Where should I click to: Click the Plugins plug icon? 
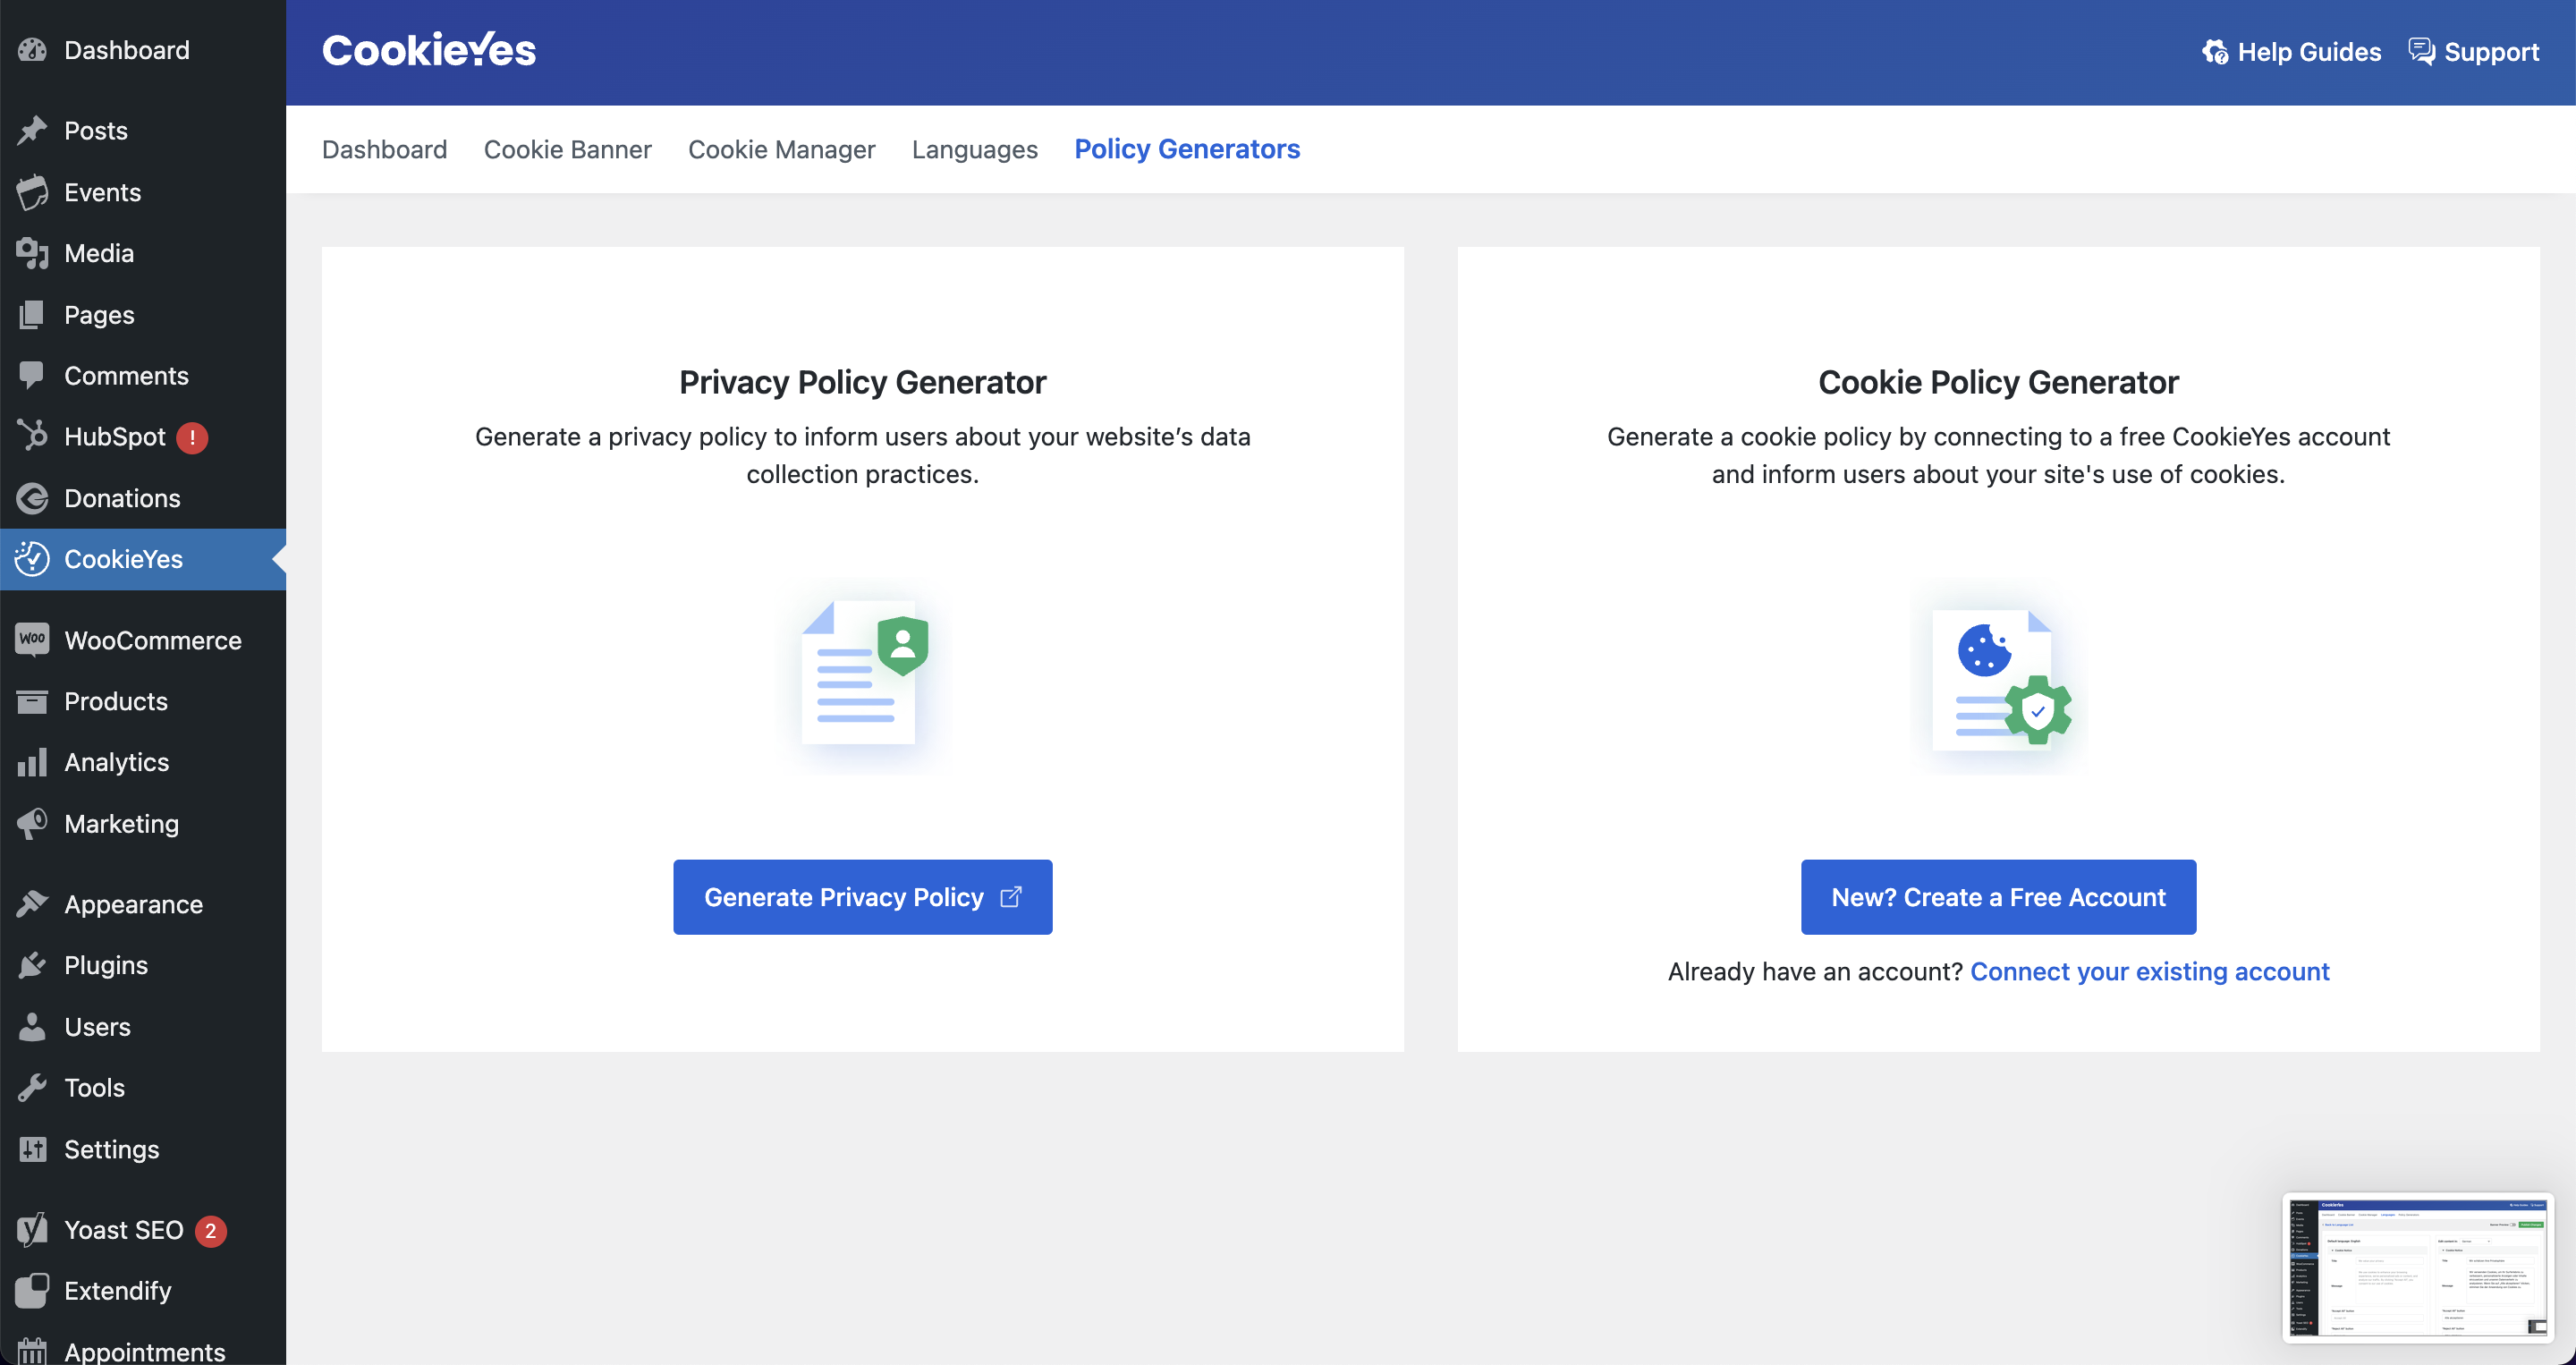pyautogui.click(x=32, y=965)
